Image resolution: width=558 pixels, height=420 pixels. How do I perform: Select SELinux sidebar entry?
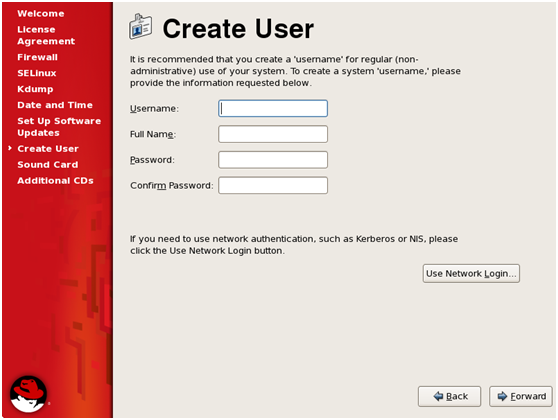coord(37,73)
